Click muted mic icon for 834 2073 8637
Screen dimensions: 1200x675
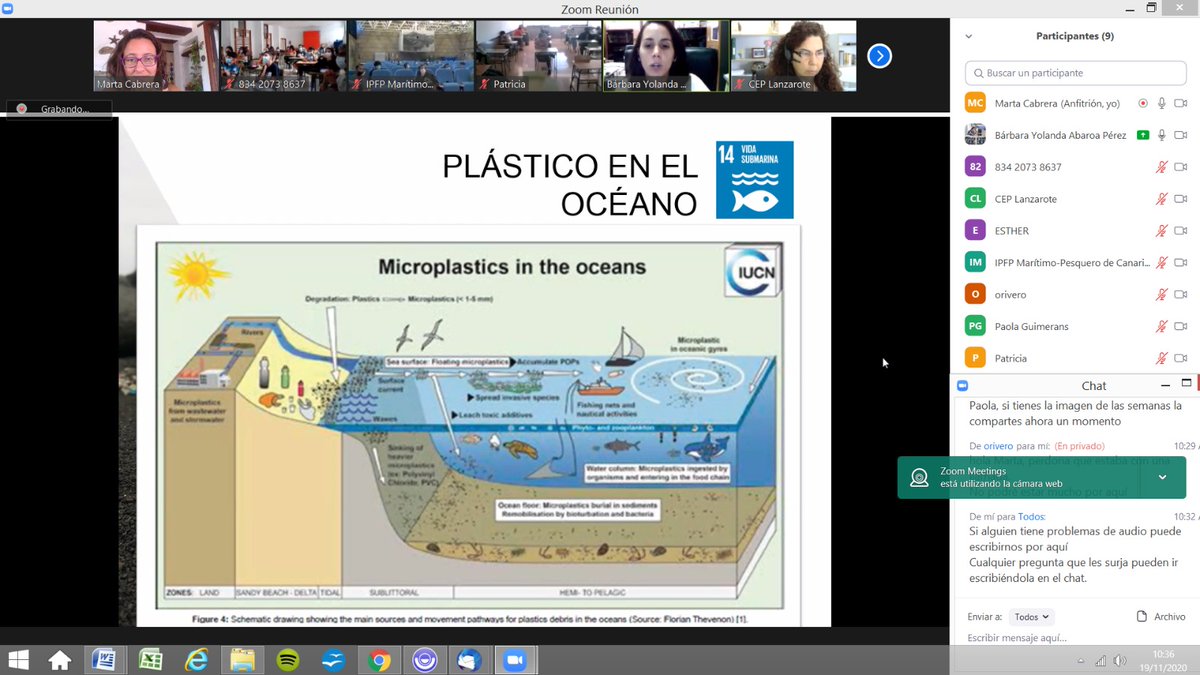coord(1161,167)
